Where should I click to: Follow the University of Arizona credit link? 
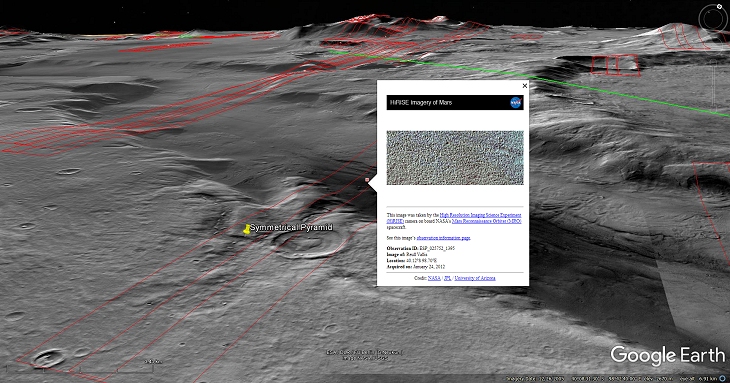475,278
